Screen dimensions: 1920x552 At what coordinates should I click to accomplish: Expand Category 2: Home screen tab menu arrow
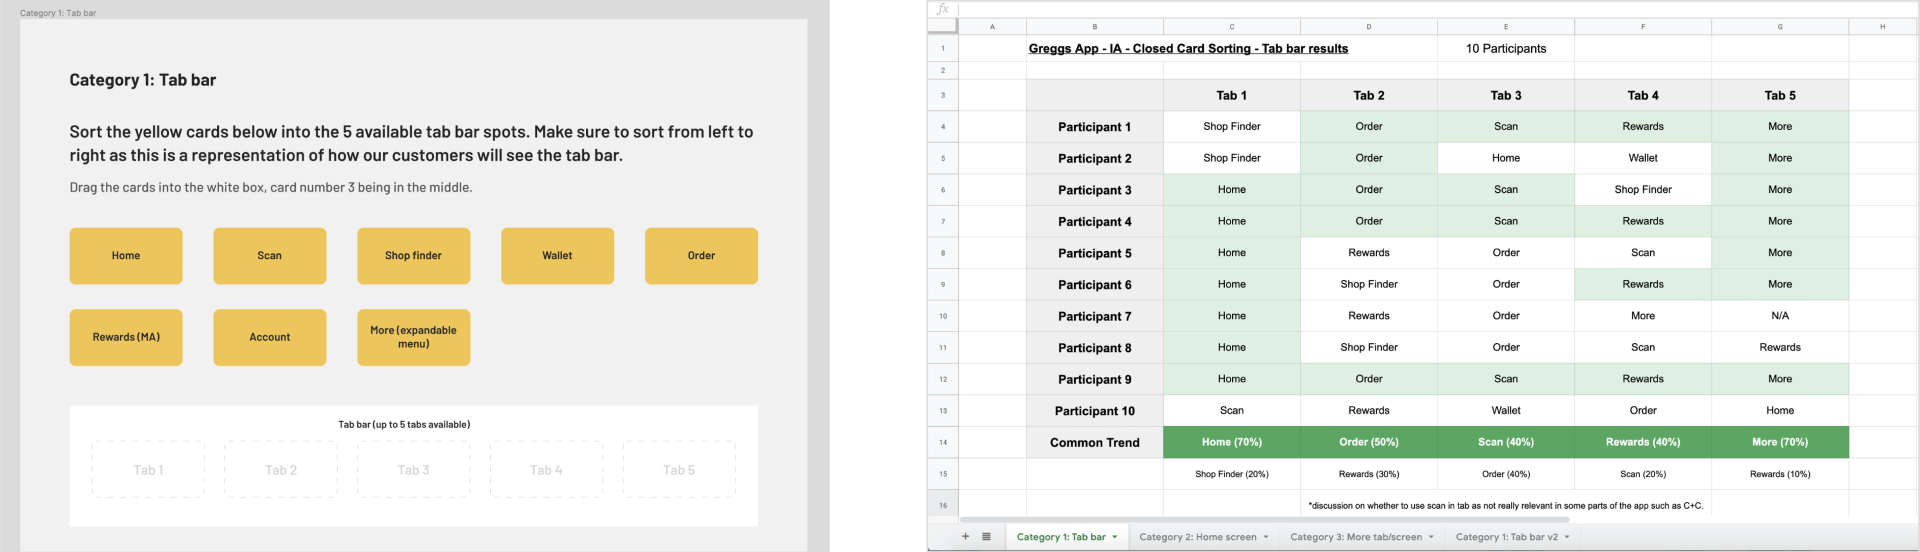(x=1266, y=537)
